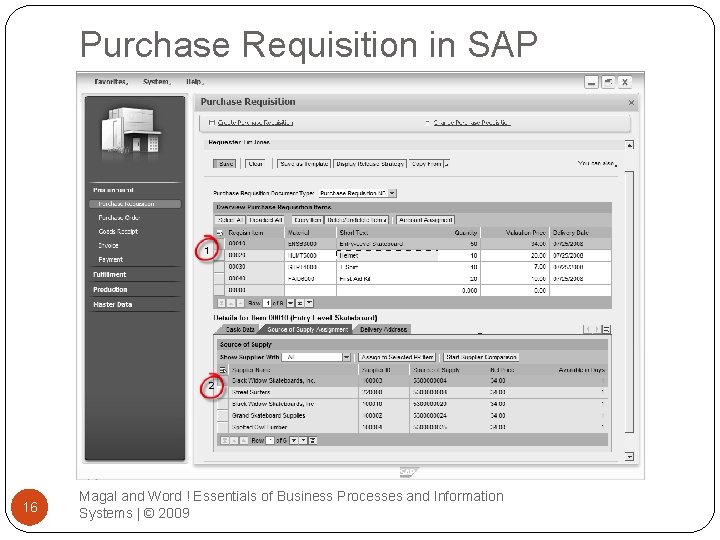Click the Save button

(225, 164)
